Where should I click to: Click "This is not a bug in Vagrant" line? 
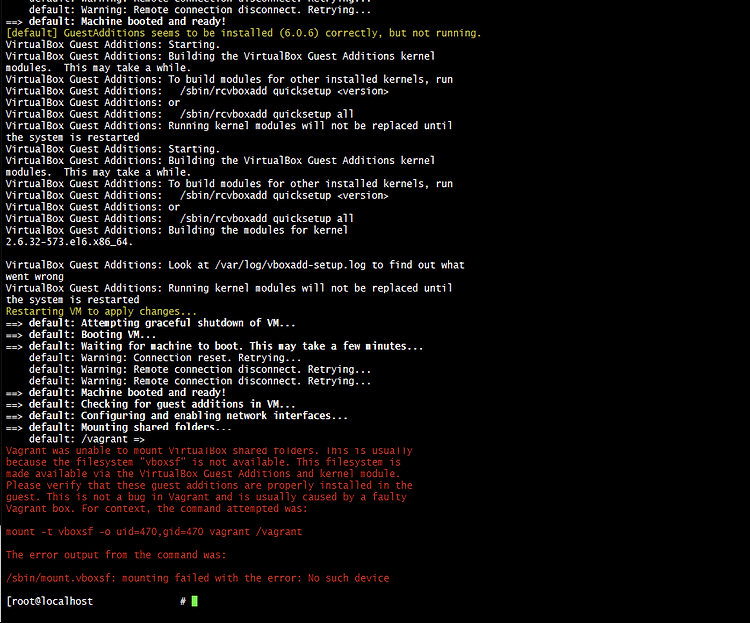tap(206, 497)
